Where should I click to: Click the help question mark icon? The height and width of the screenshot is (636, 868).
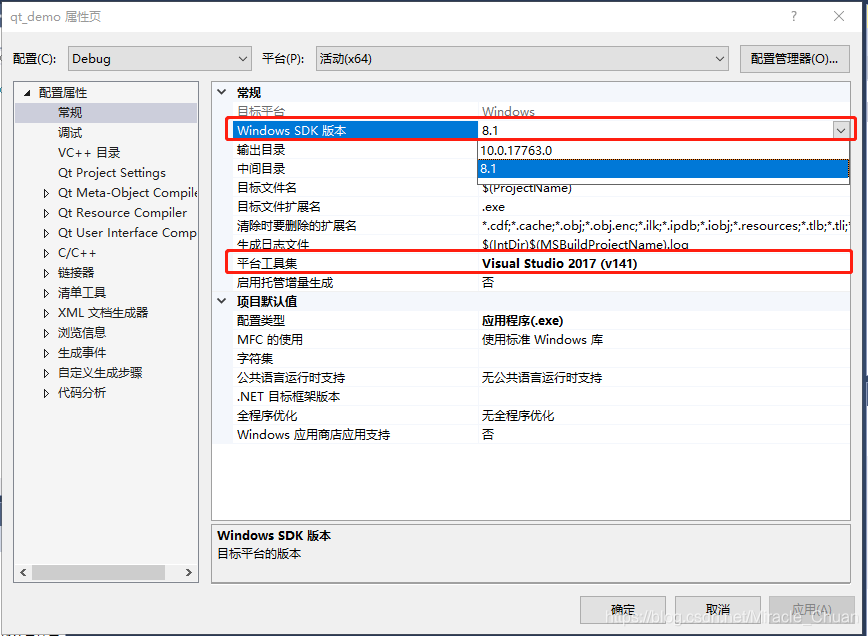(794, 17)
